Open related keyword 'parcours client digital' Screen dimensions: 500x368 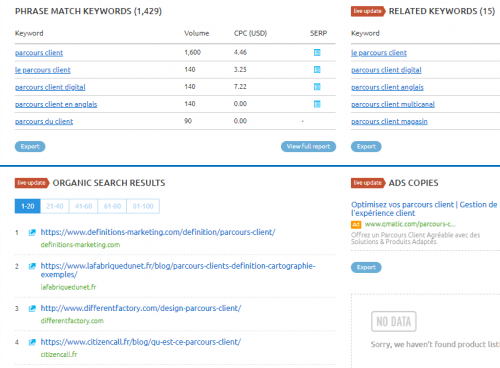click(386, 70)
